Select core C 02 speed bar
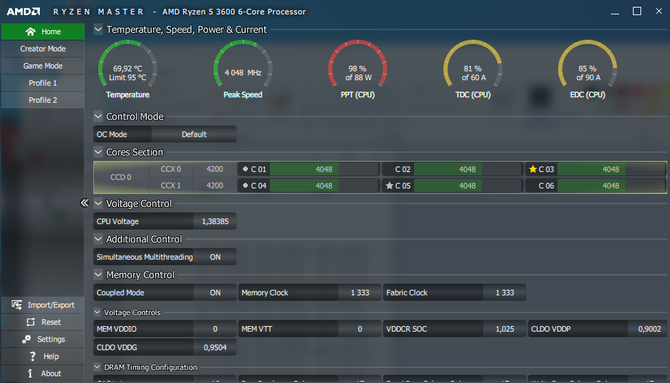The height and width of the screenshot is (383, 670). (467, 169)
